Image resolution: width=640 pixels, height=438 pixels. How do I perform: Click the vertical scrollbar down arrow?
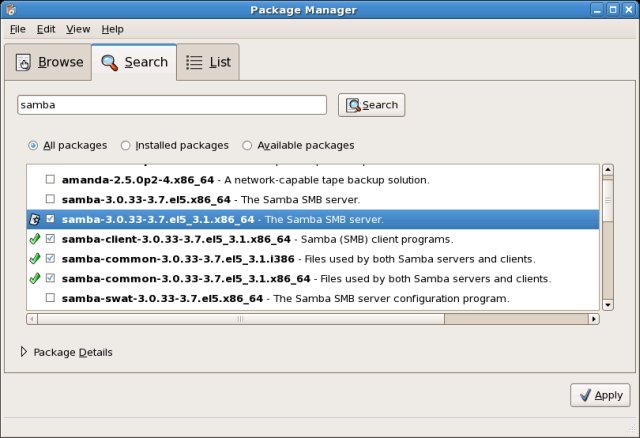point(608,305)
